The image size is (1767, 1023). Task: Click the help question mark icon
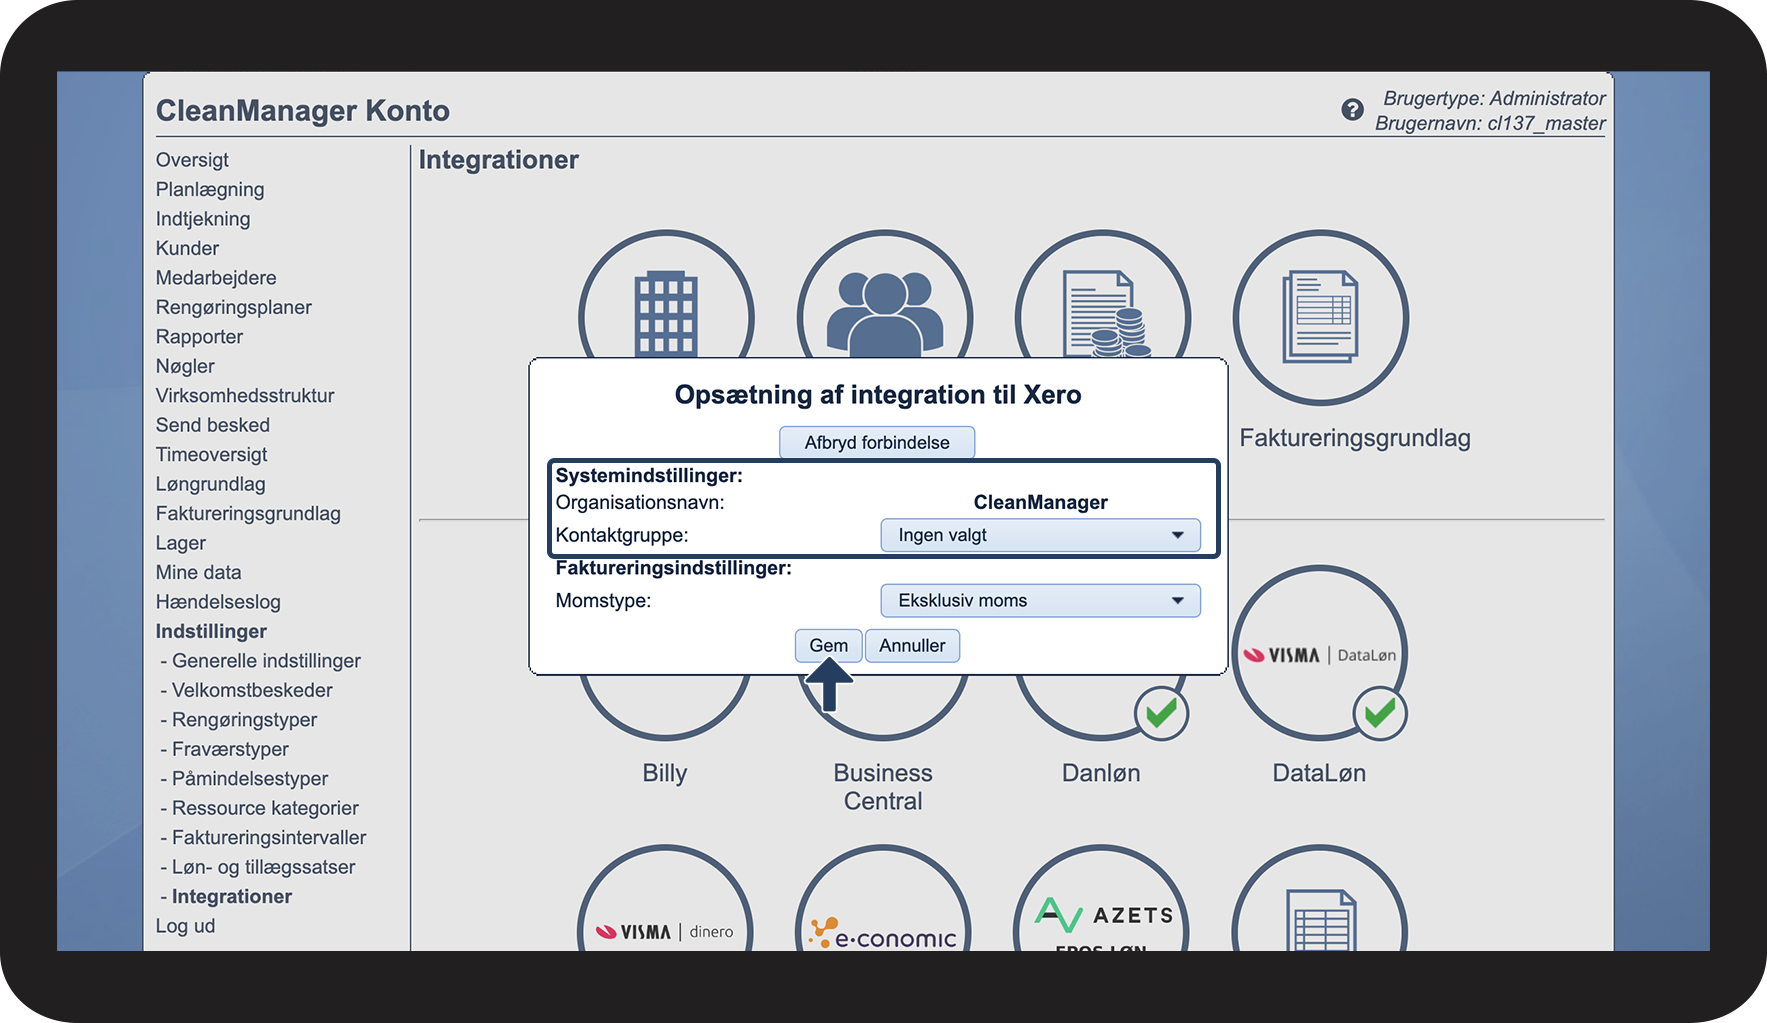(1352, 110)
